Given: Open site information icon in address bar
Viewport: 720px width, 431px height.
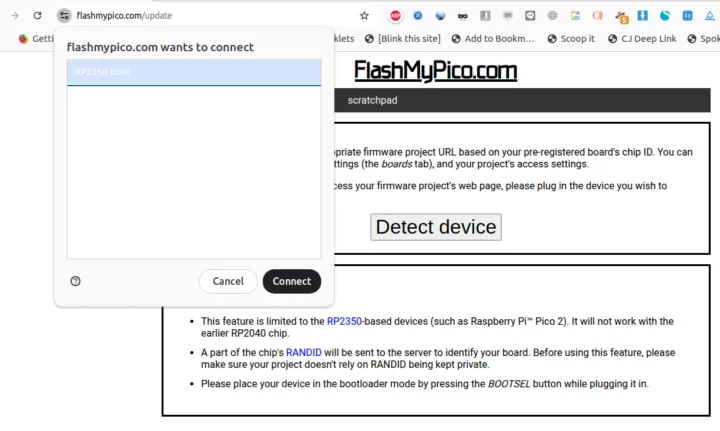Looking at the screenshot, I should point(64,16).
